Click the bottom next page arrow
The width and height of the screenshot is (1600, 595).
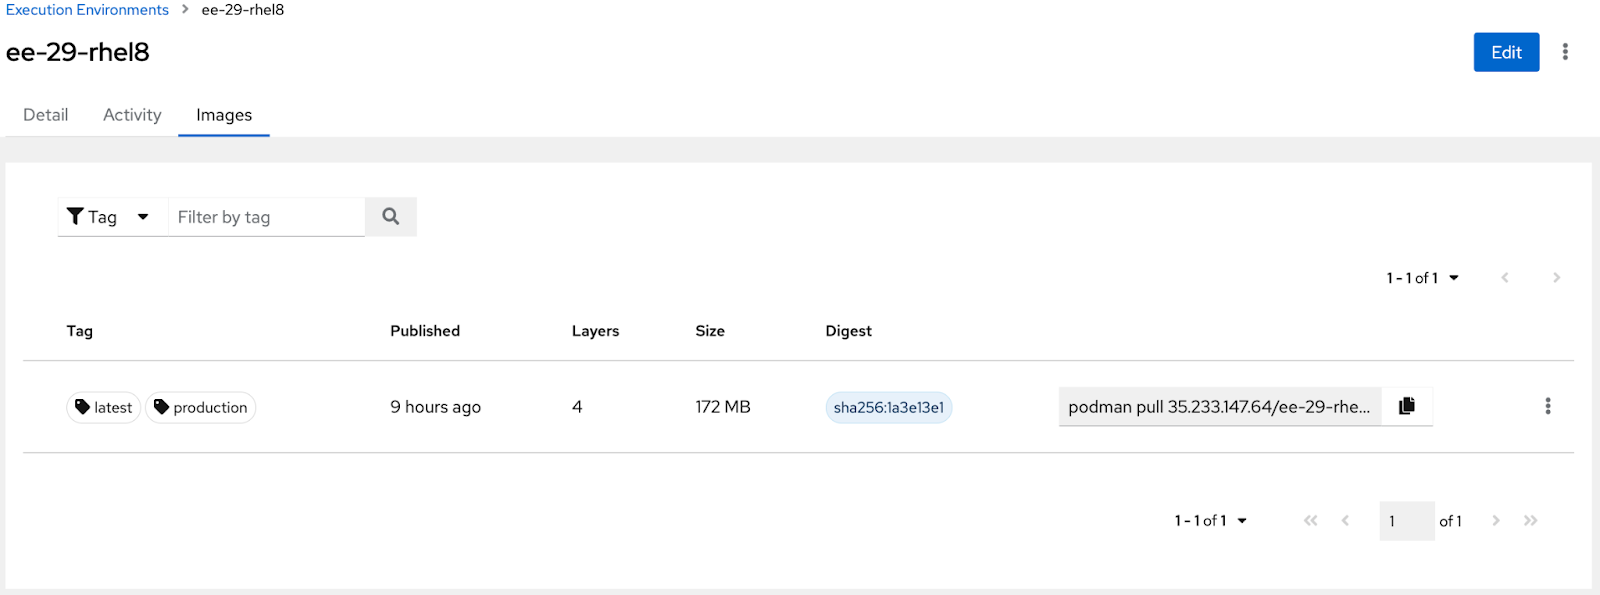(x=1496, y=521)
